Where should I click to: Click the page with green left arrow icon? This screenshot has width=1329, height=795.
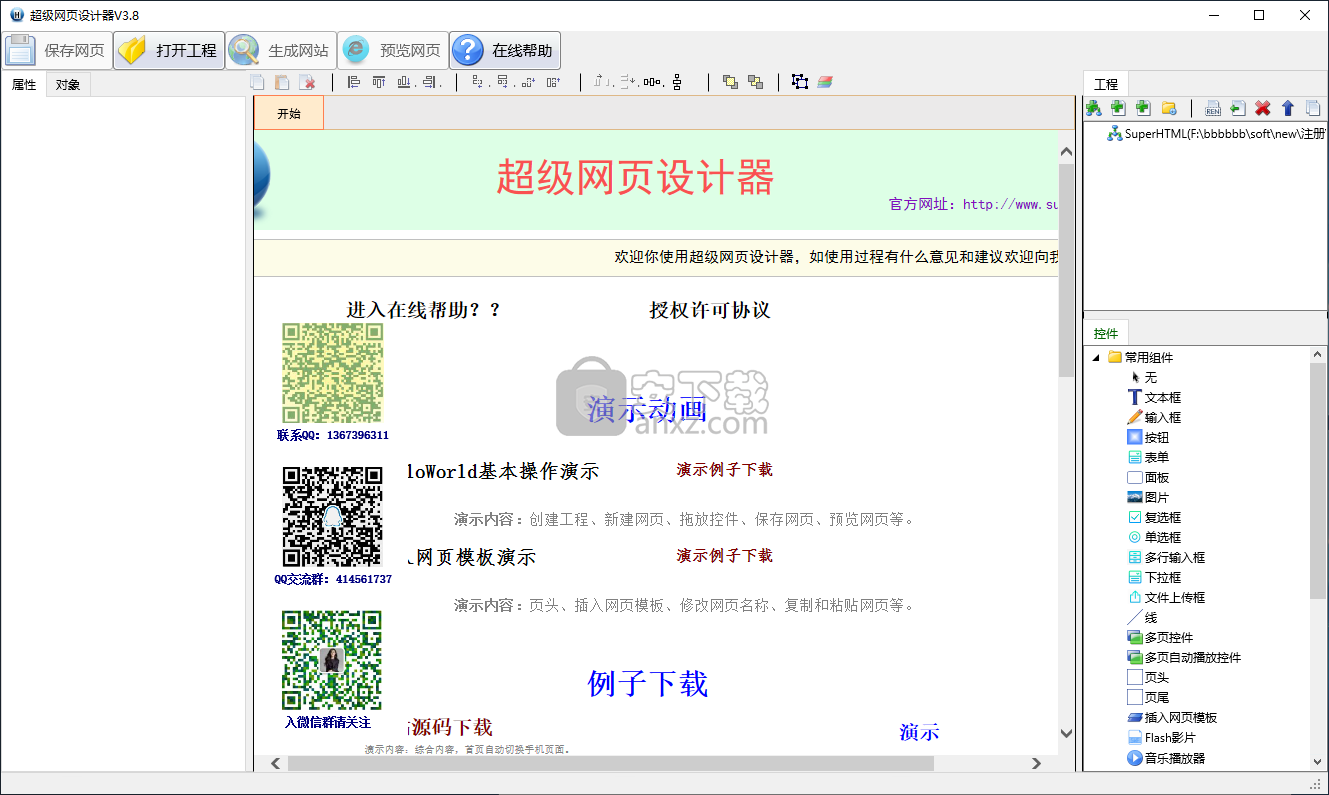1238,108
